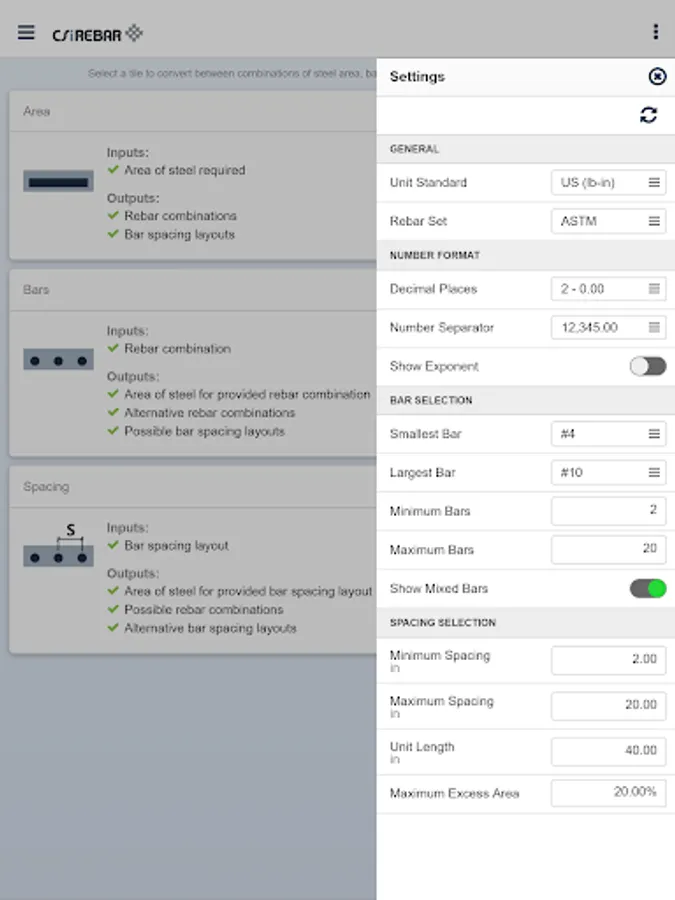Viewport: 675px width, 900px height.
Task: Open the hamburger navigation menu
Action: [x=26, y=32]
